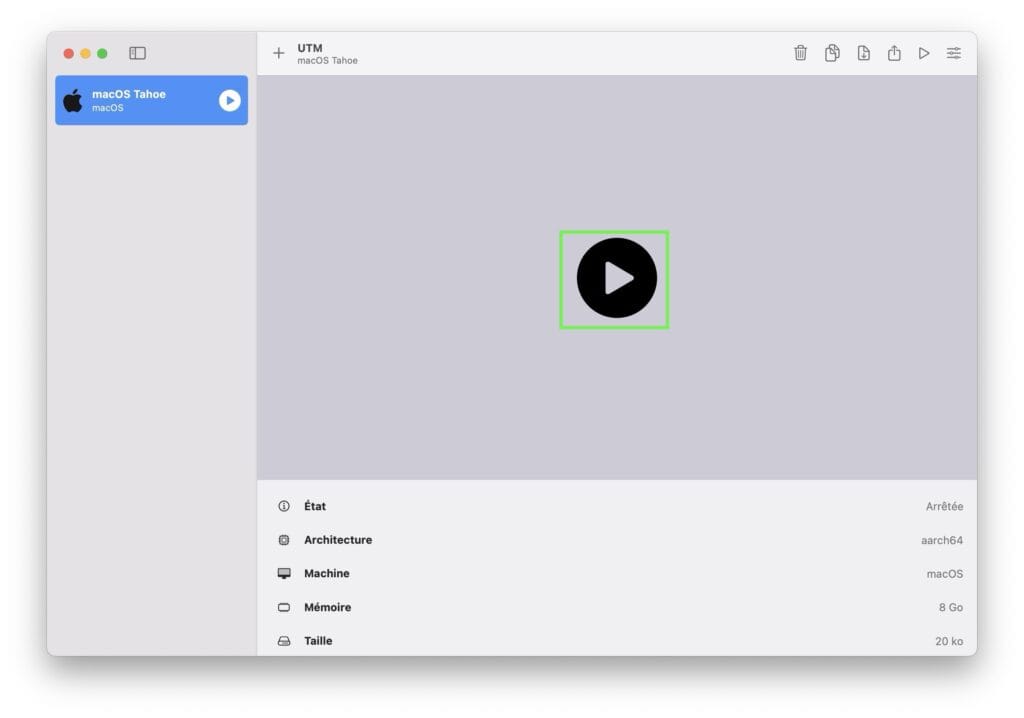Click the Apple logo of macOS Tahoe
Image resolution: width=1024 pixels, height=718 pixels.
pyautogui.click(x=73, y=101)
